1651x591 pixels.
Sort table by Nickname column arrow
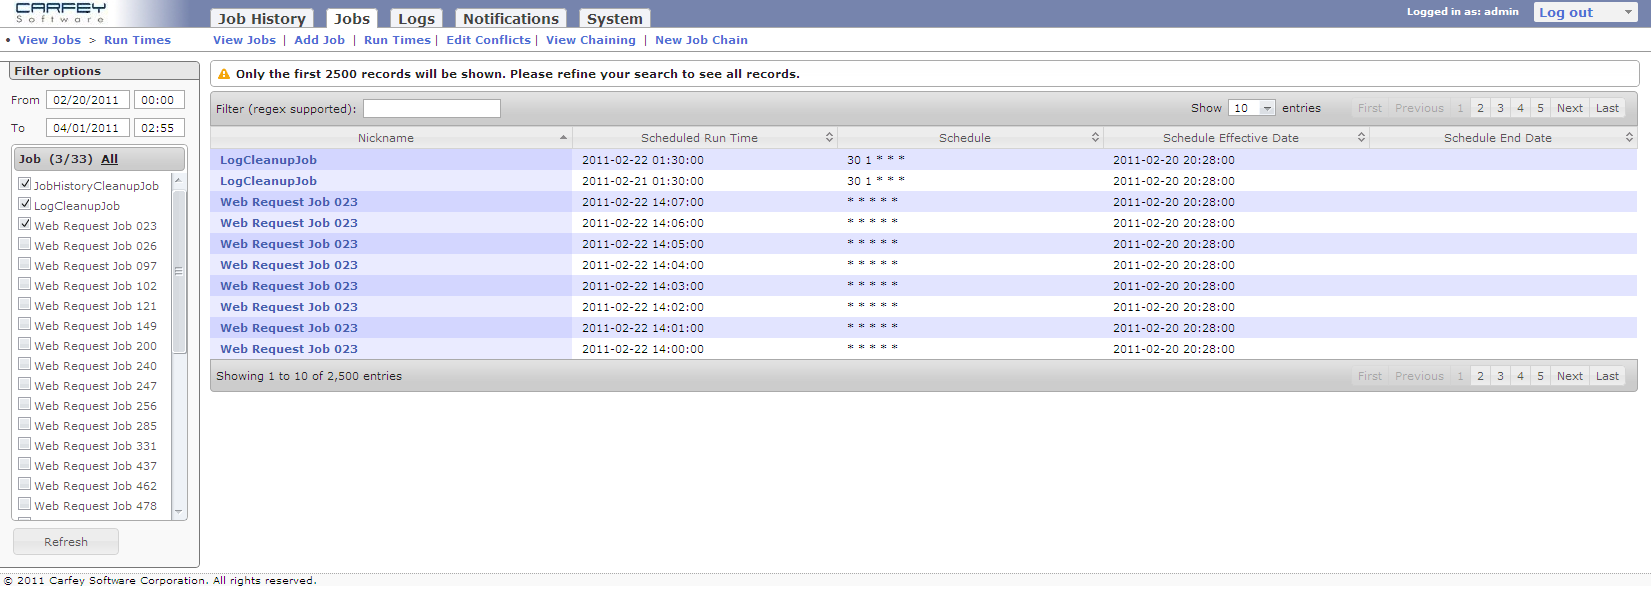(563, 138)
